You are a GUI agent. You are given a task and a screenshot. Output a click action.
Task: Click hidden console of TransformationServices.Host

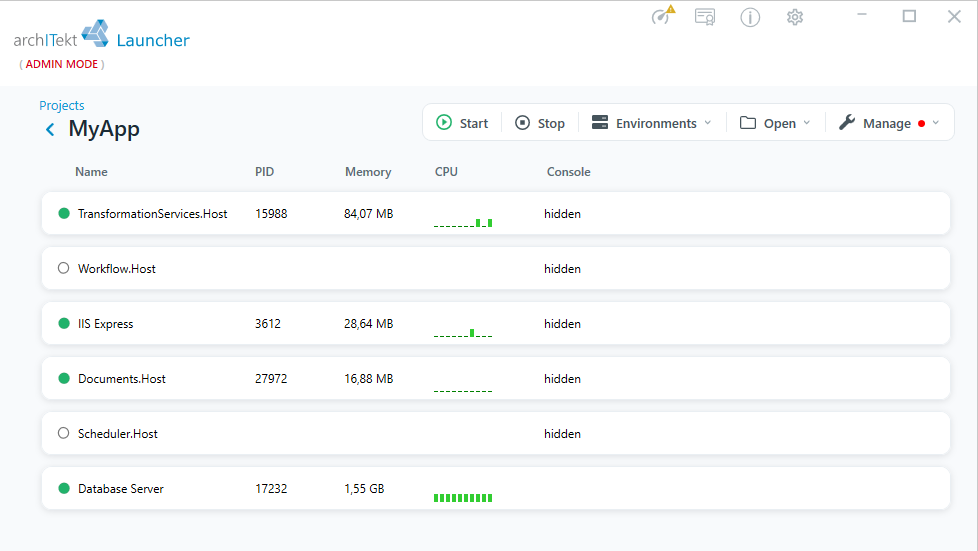[x=562, y=213]
